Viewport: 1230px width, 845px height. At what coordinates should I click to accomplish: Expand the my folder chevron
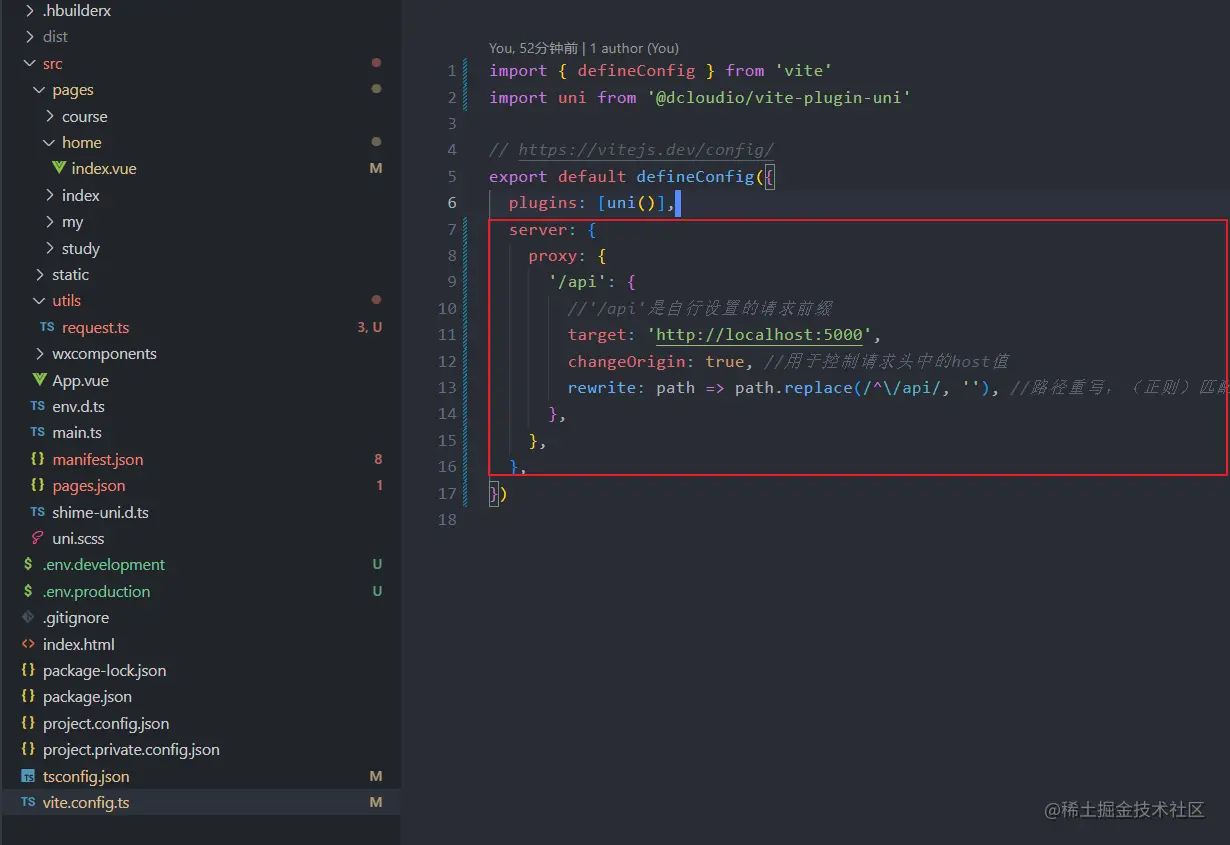point(50,222)
